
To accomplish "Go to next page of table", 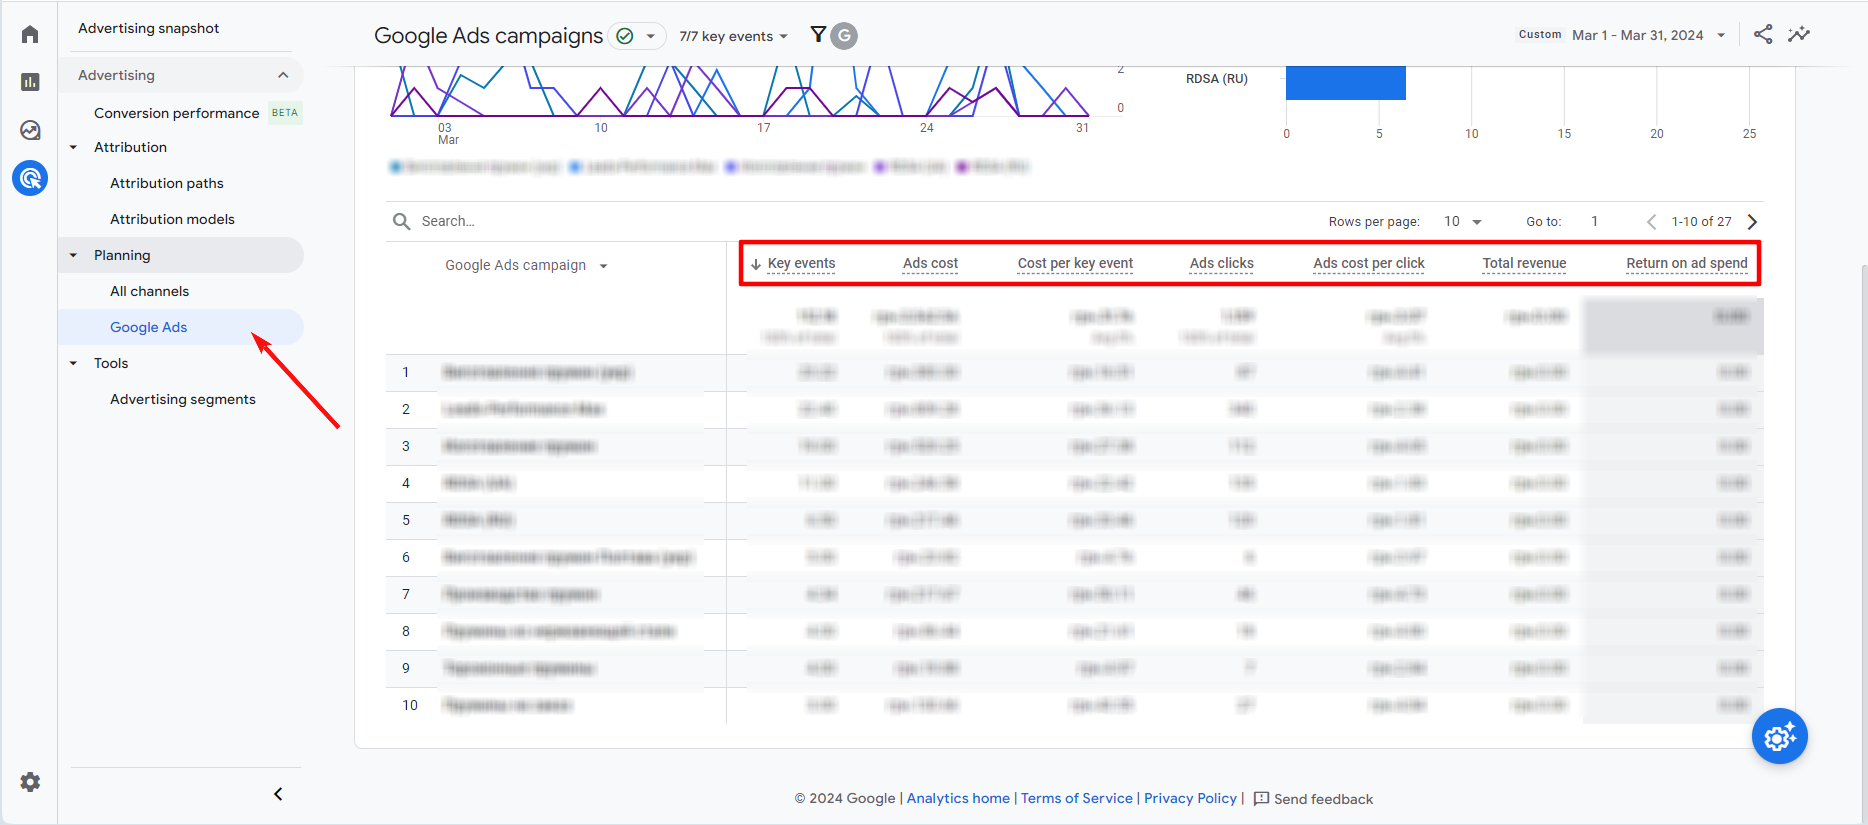I will [1752, 221].
